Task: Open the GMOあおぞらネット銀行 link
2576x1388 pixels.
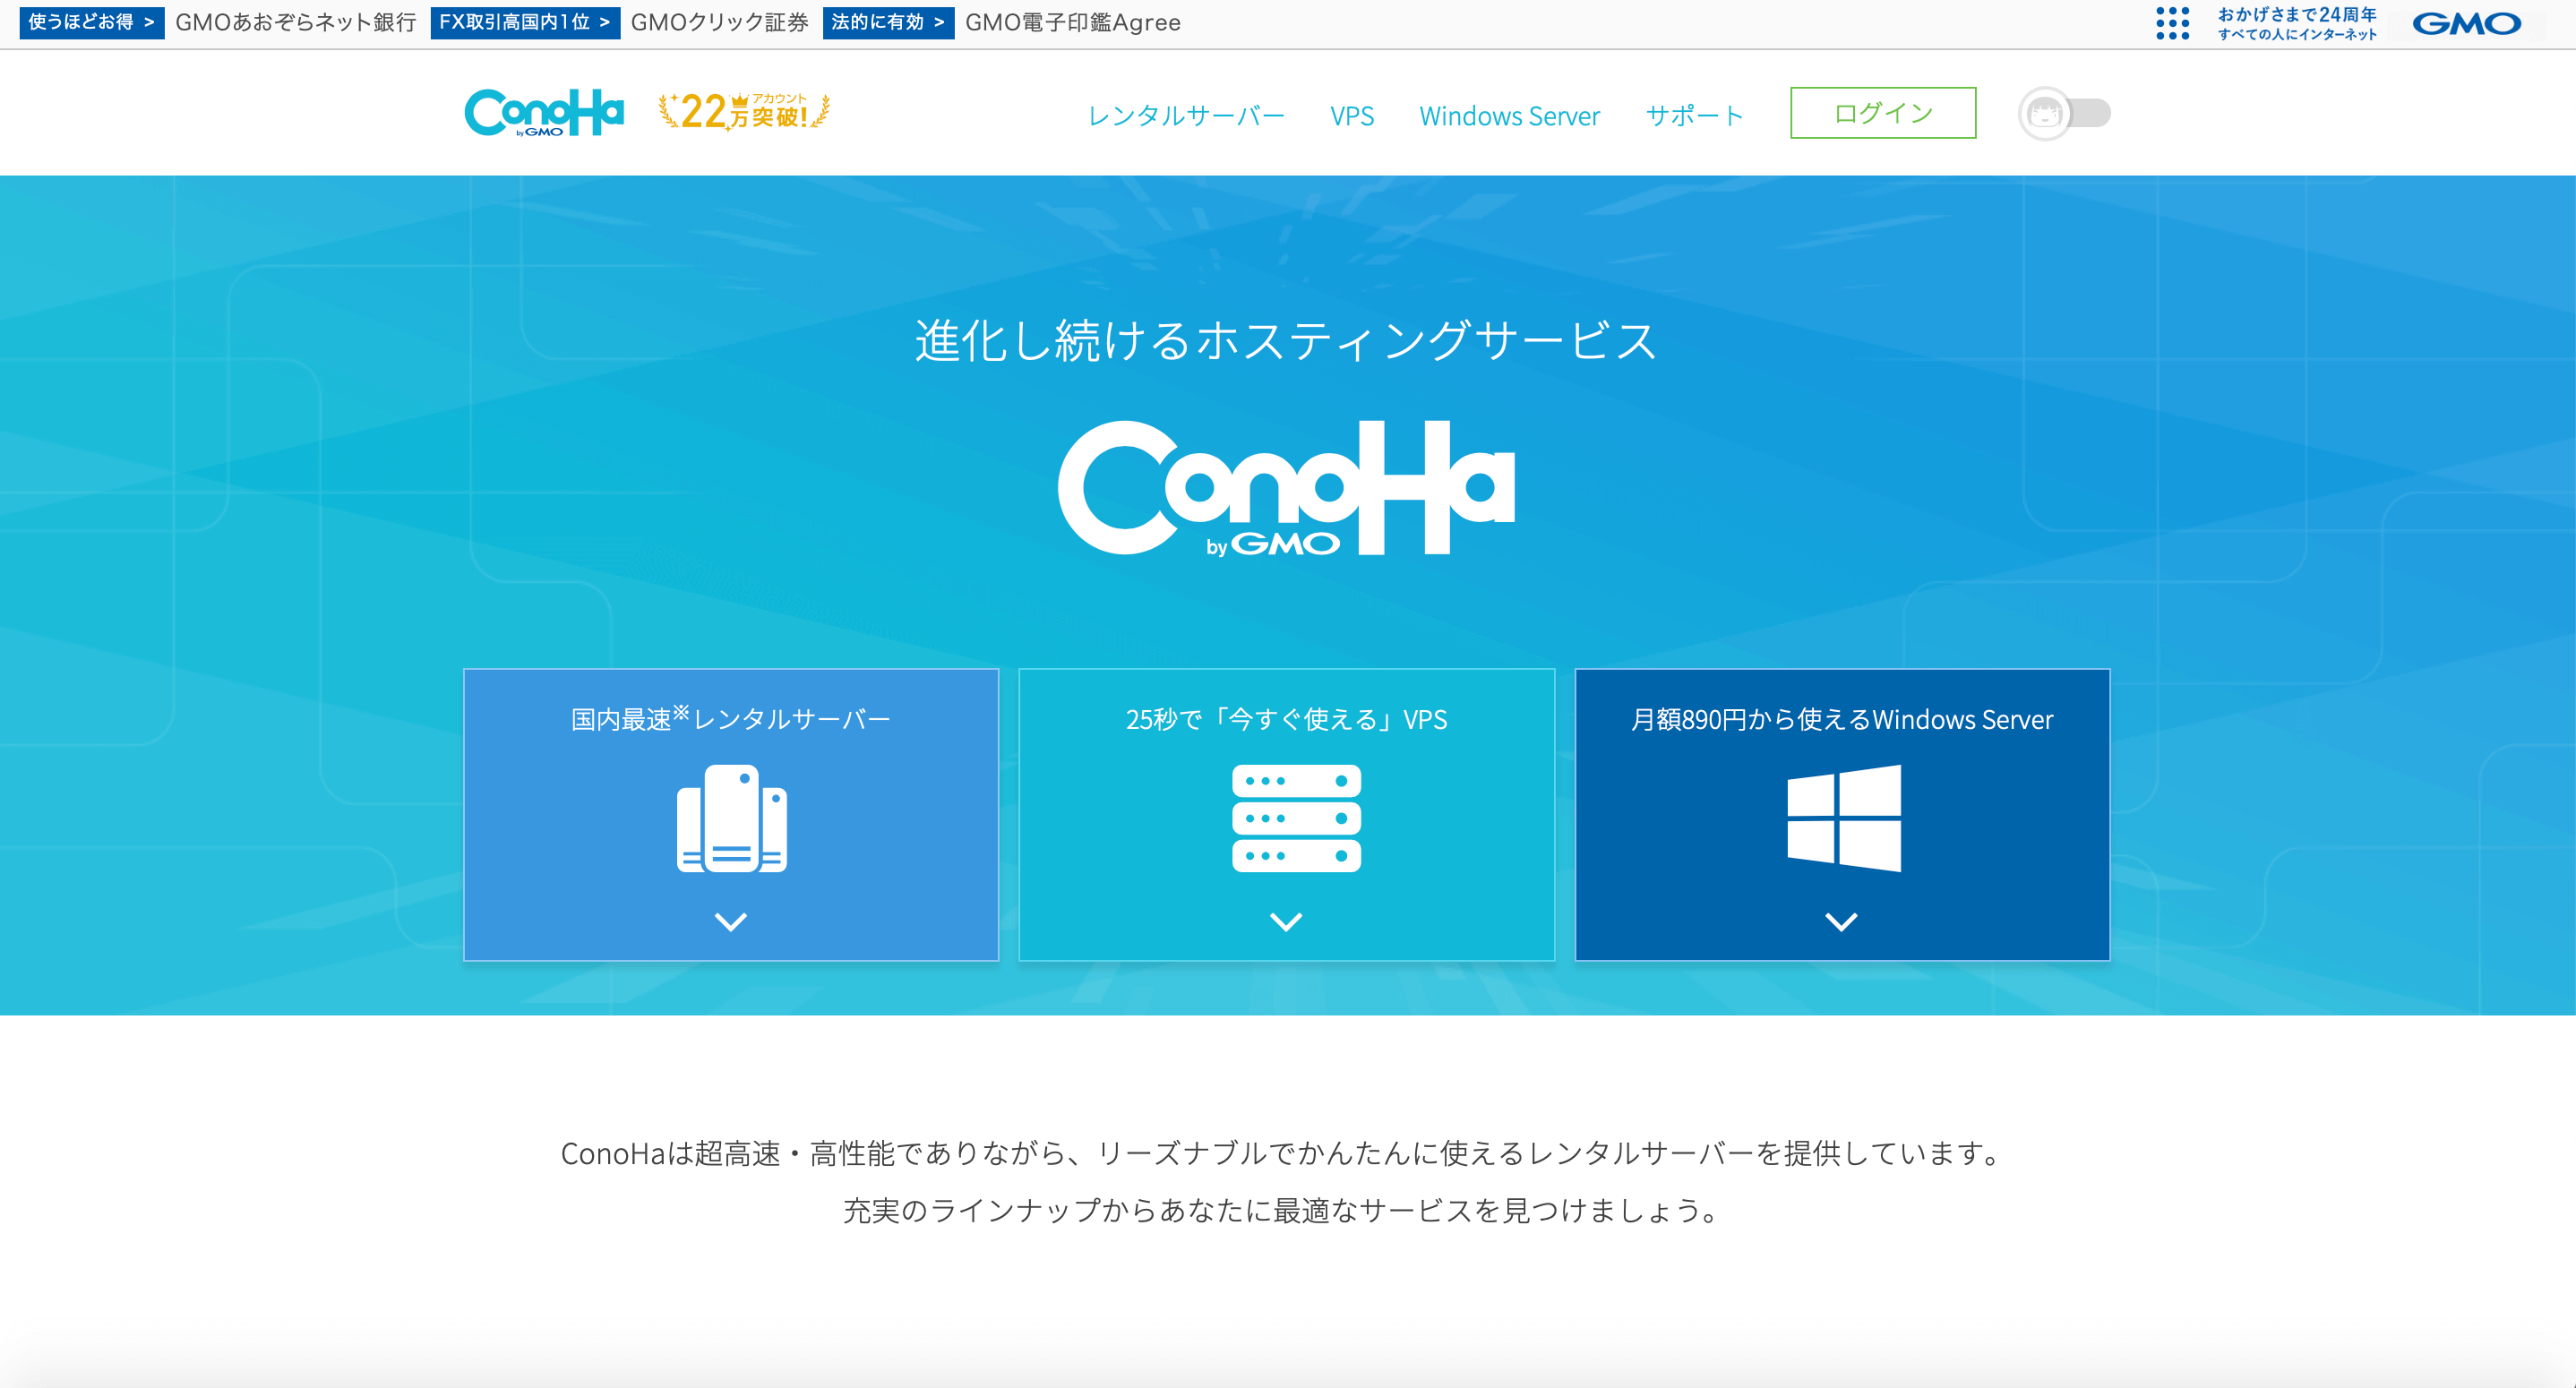Action: point(295,22)
